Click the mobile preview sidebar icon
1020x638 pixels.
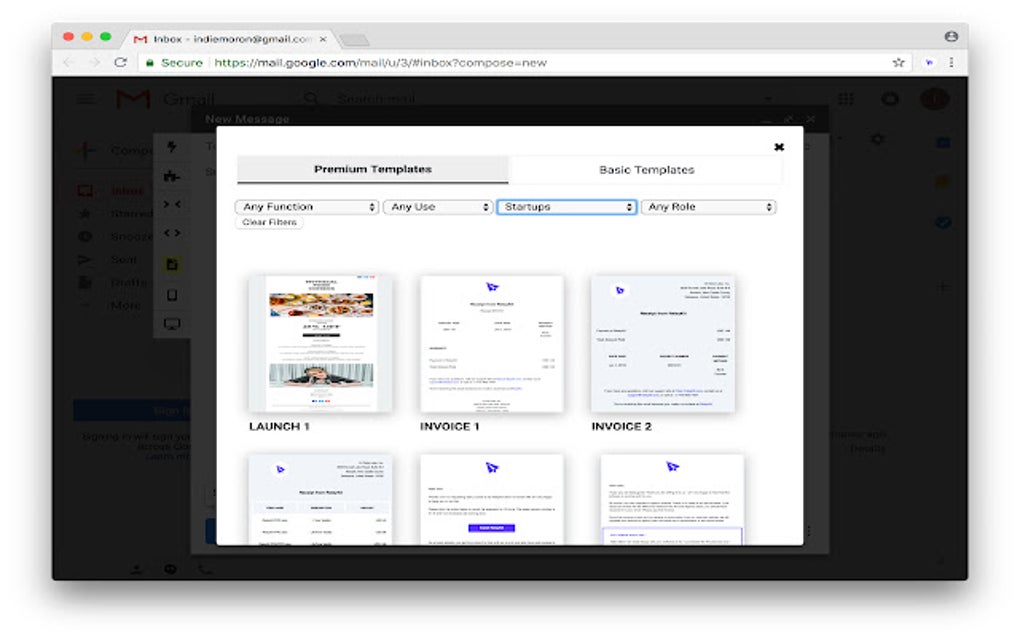[x=172, y=295]
